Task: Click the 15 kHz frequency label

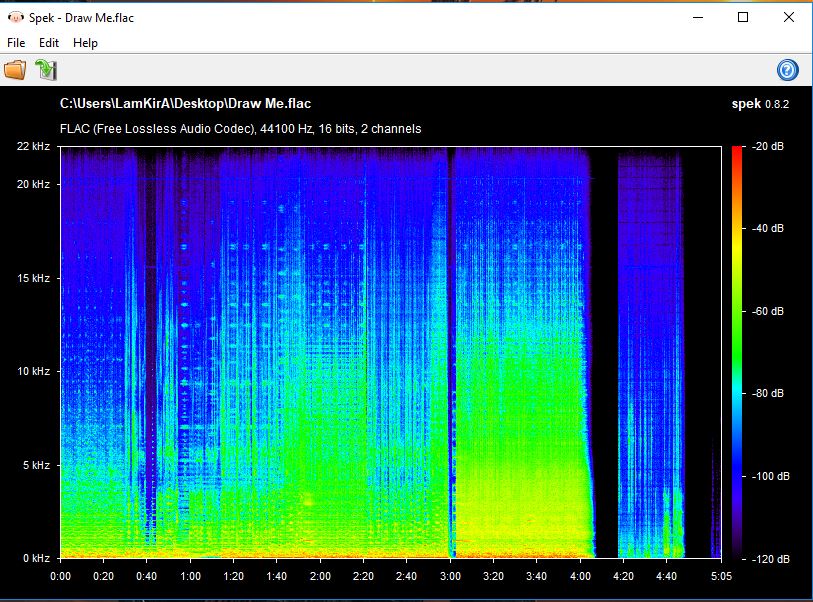Action: tap(33, 278)
